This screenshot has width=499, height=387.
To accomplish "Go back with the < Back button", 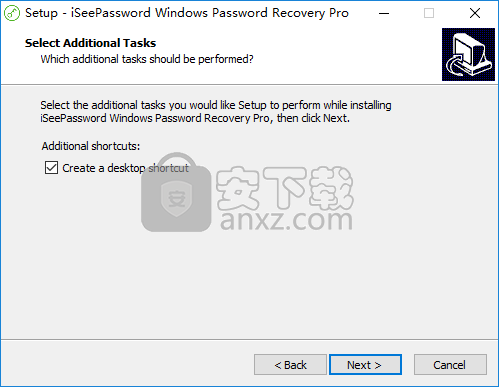I will click(290, 365).
